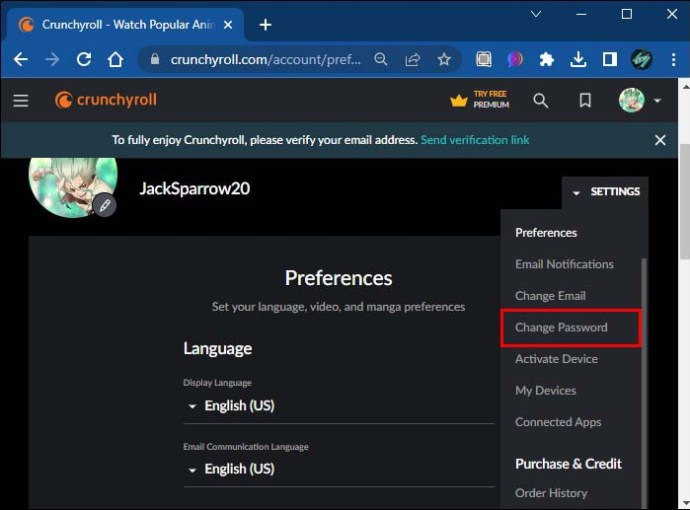The height and width of the screenshot is (510, 690).
Task: Open the browser home page
Action: click(115, 59)
